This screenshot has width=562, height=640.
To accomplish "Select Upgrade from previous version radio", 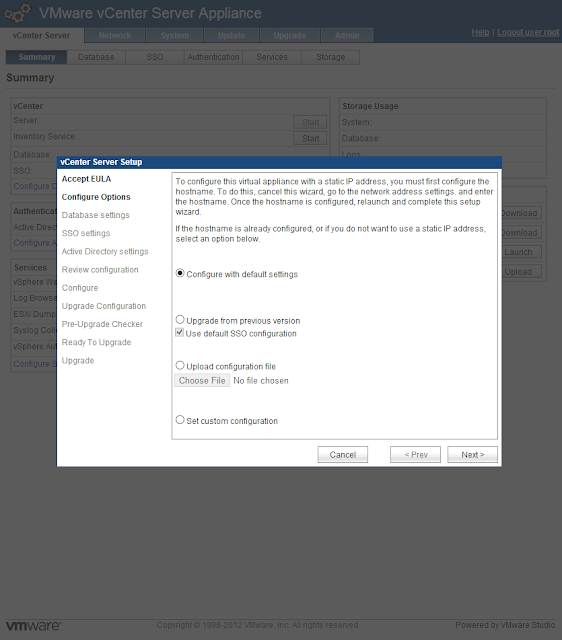I will point(180,320).
